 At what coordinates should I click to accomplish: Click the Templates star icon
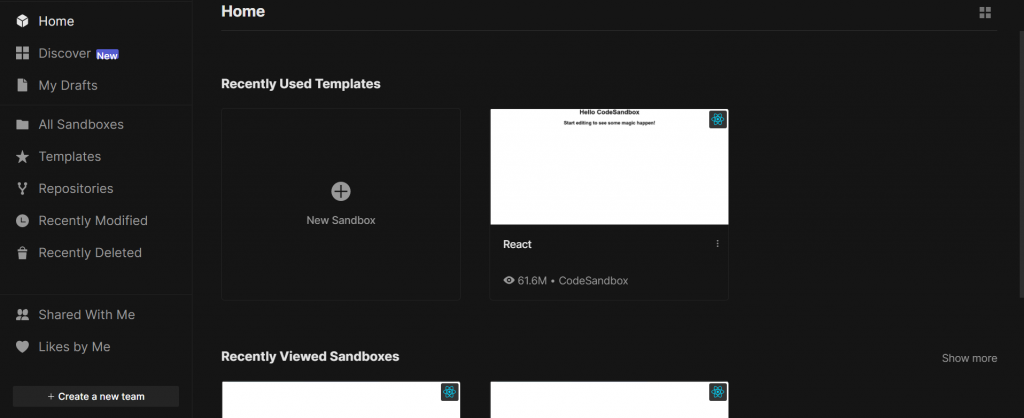click(x=22, y=157)
